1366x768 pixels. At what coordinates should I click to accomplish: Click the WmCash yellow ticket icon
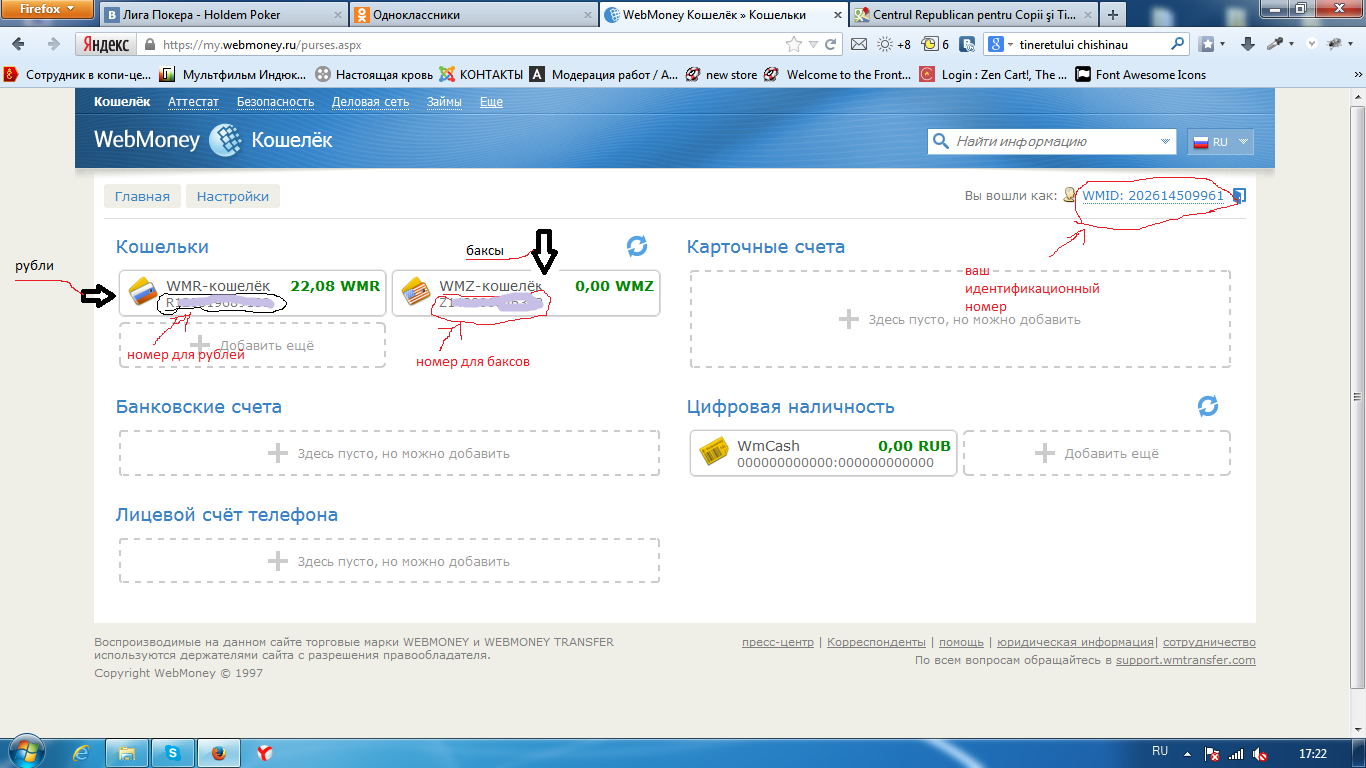714,452
